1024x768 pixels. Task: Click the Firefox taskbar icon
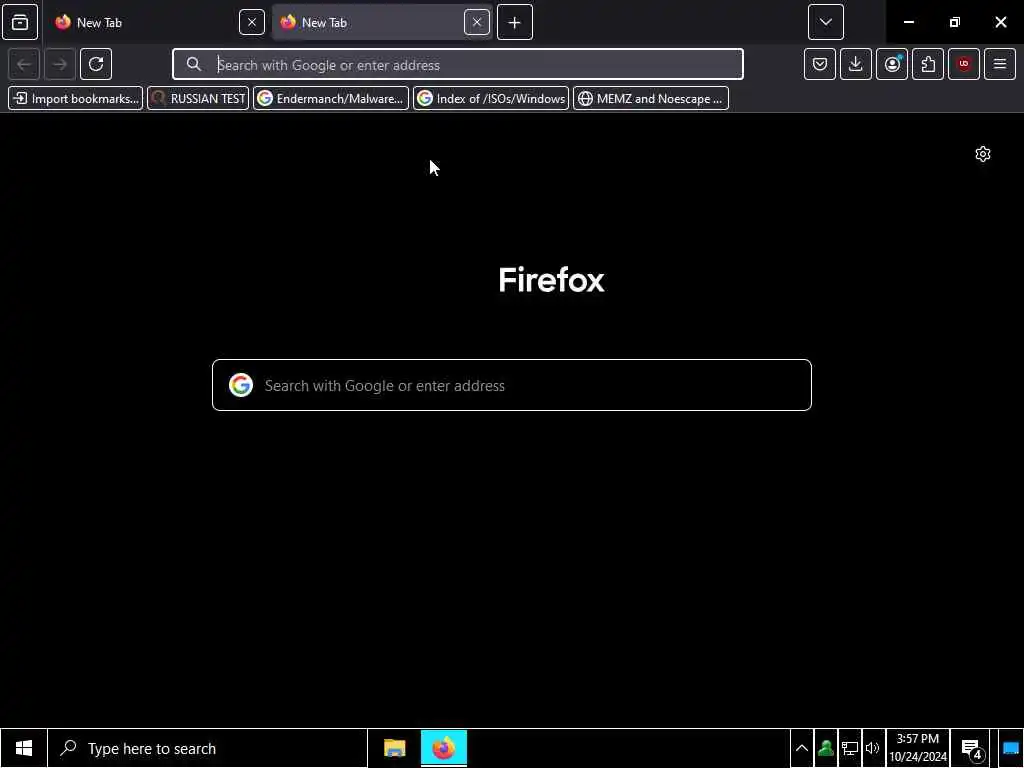click(444, 748)
